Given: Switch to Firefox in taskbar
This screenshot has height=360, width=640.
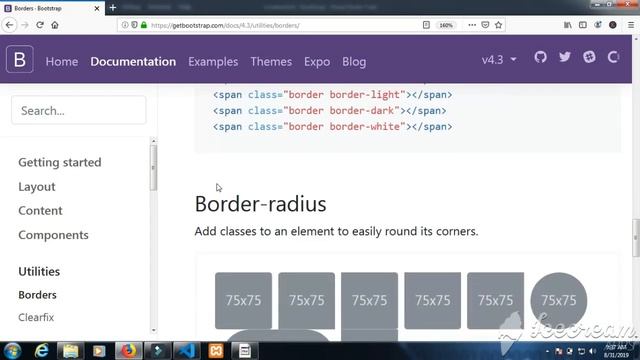Looking at the screenshot, I should tap(128, 351).
